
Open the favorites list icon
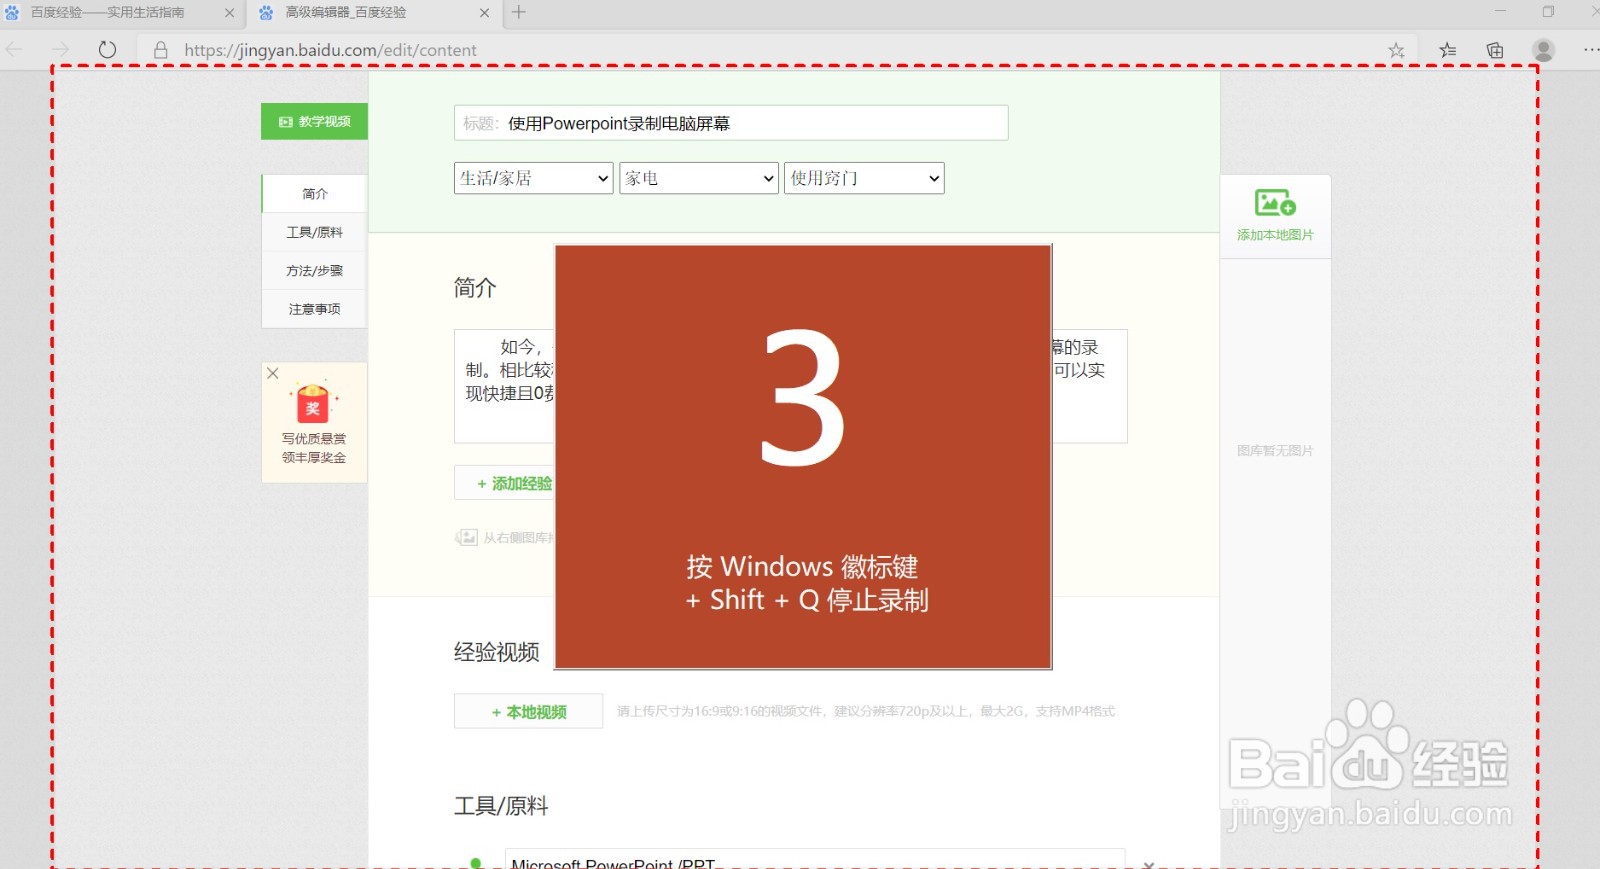tap(1447, 50)
